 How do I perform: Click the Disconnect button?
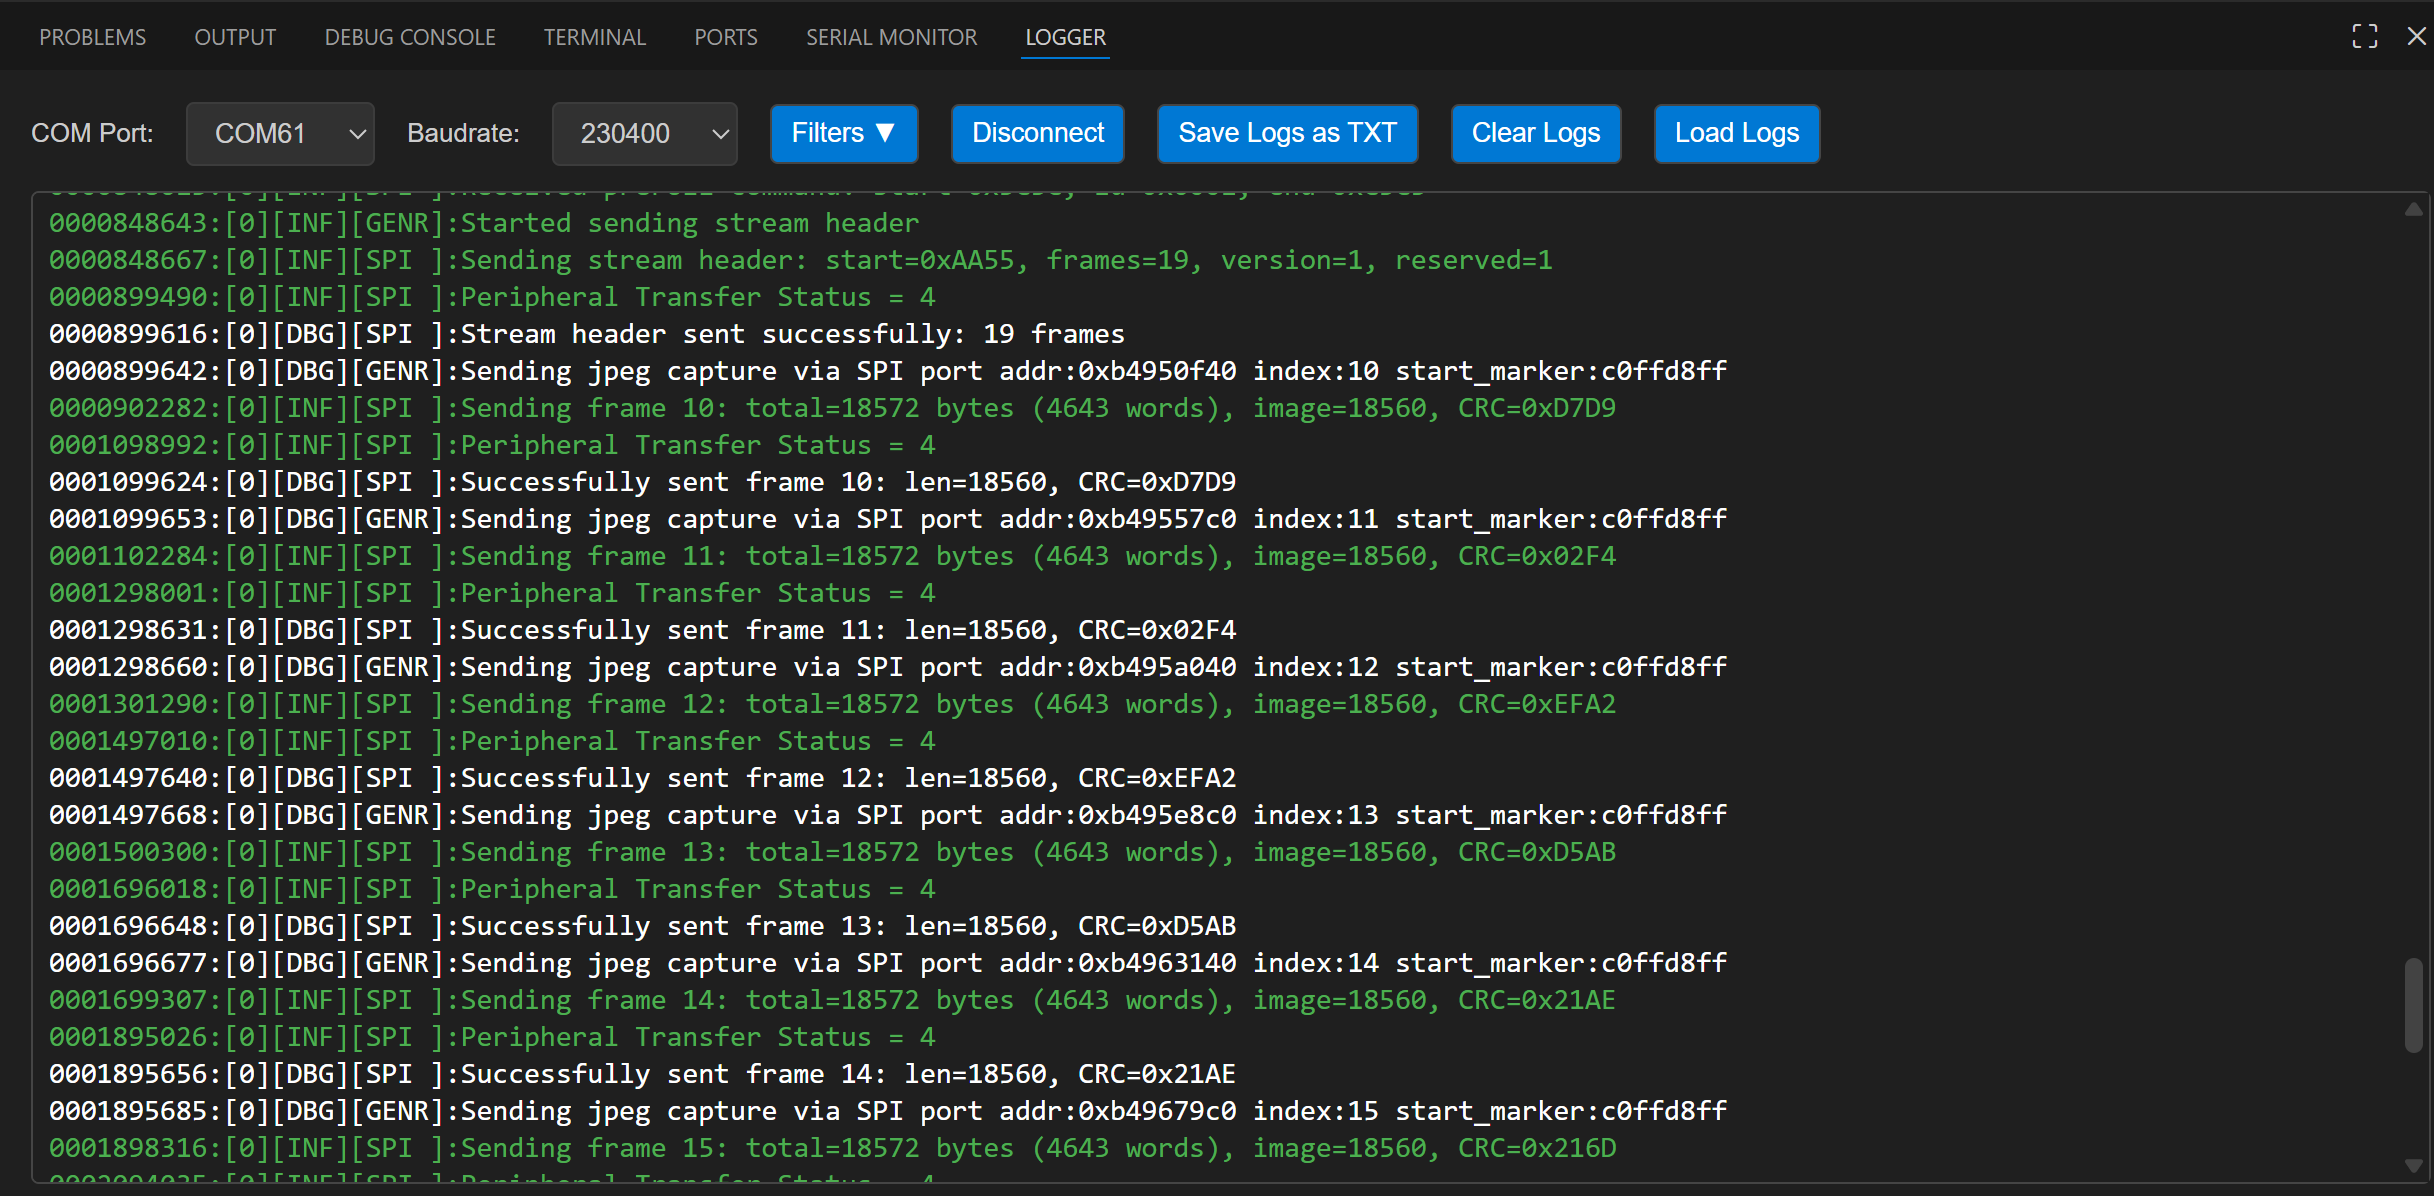tap(1038, 133)
